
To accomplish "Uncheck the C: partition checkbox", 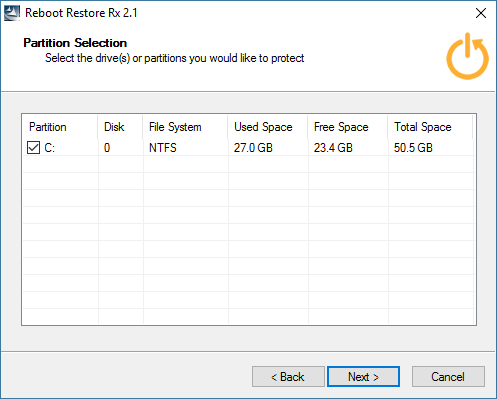I will click(x=33, y=147).
